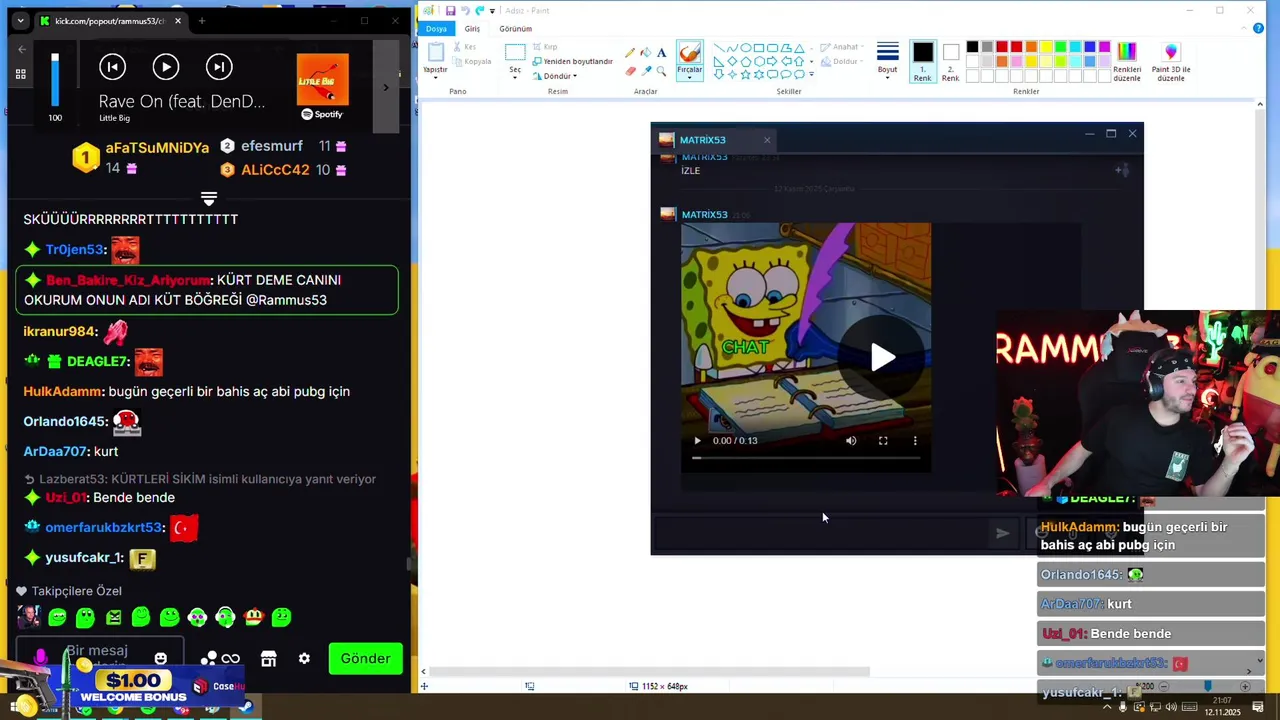The image size is (1280, 720).
Task: Click the Gönder send button
Action: 365,658
